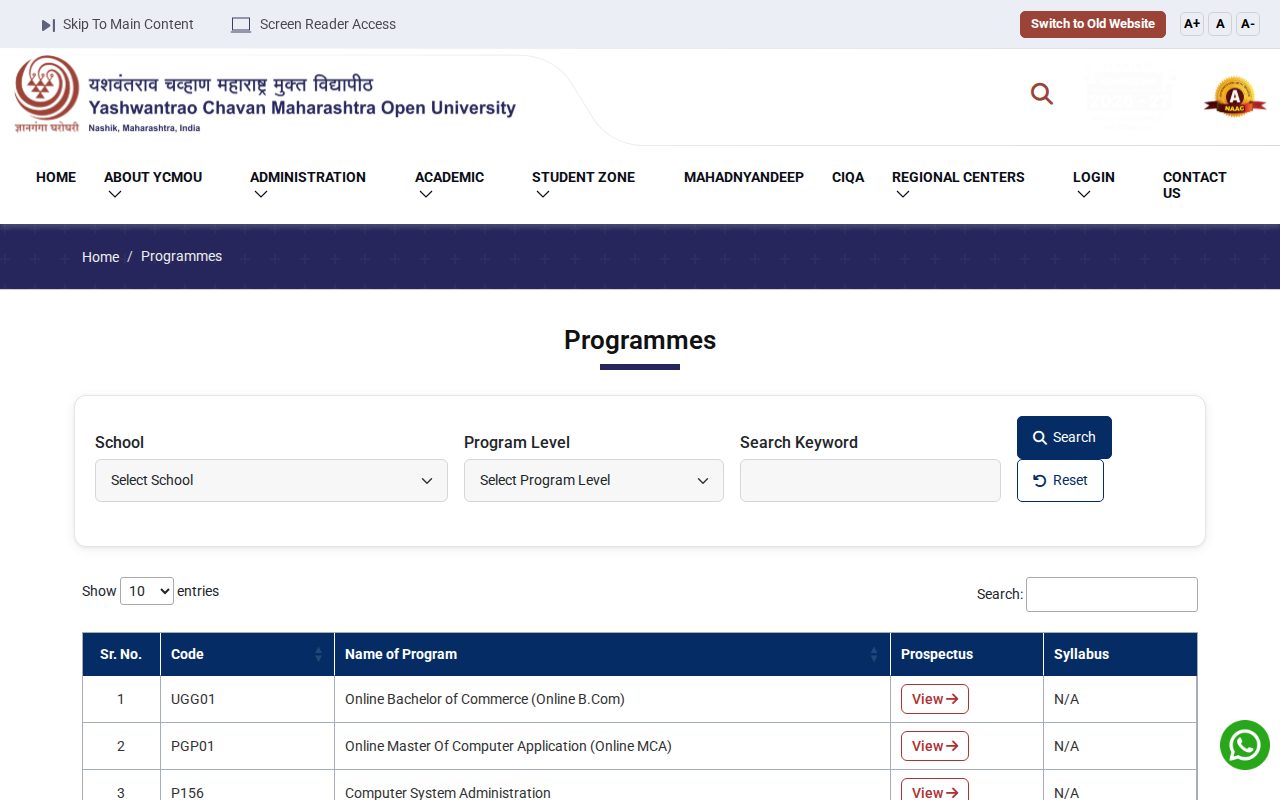The height and width of the screenshot is (800, 1280).
Task: View prospectus for Online B.Com
Action: click(x=935, y=699)
